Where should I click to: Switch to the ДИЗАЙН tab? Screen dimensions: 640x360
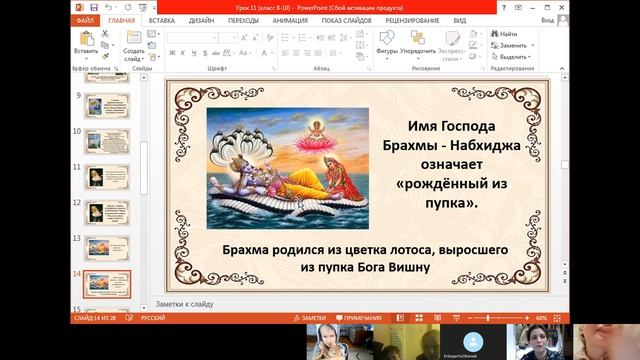coord(201,20)
